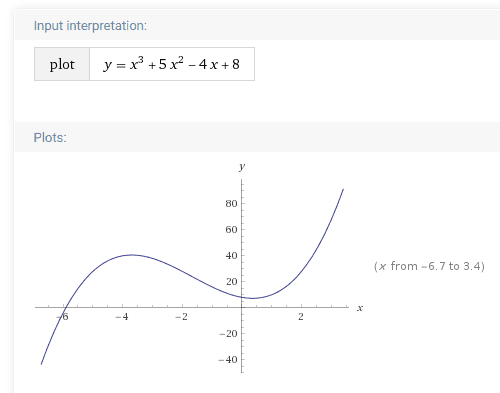
Task: Click the graph origin where axes cross
Action: click(x=242, y=307)
